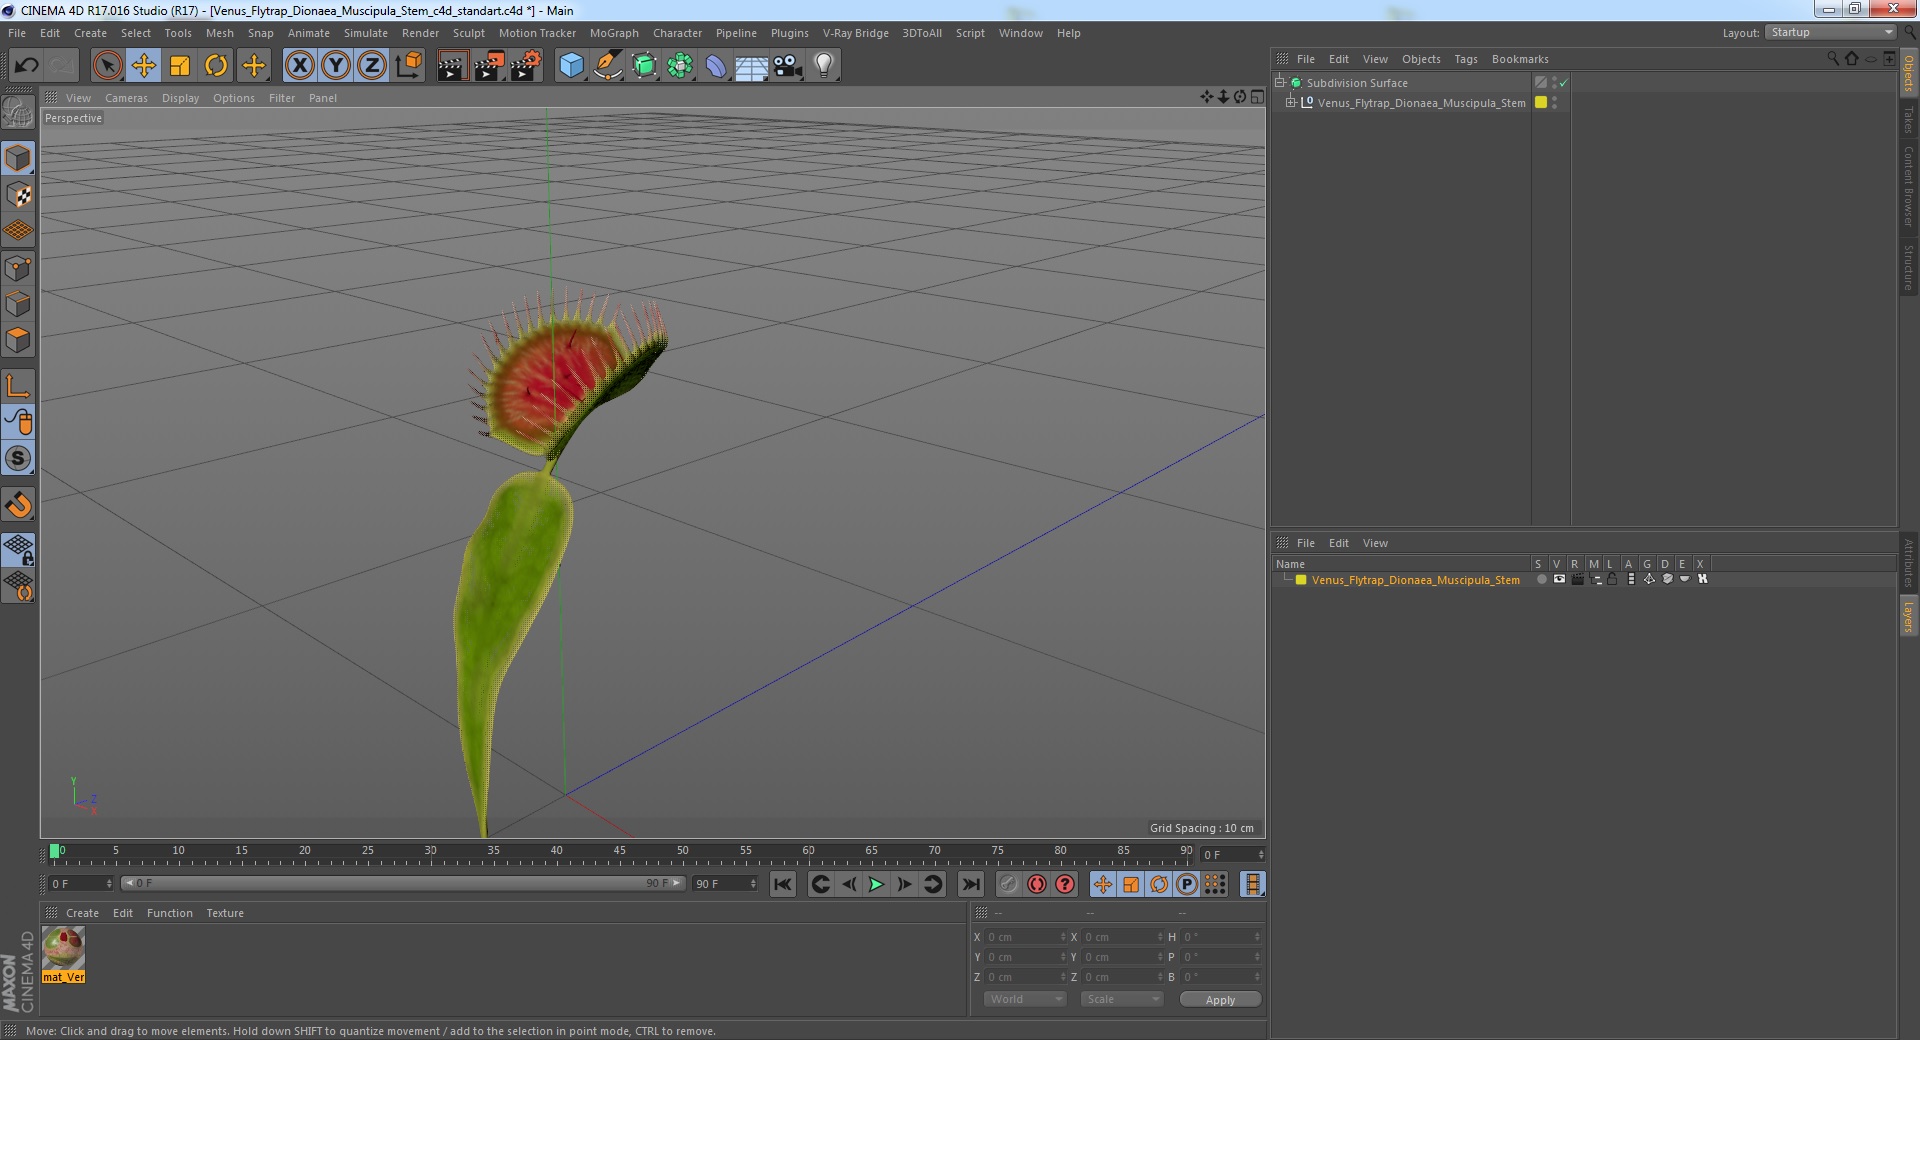Activate the Move tool

pyautogui.click(x=143, y=66)
